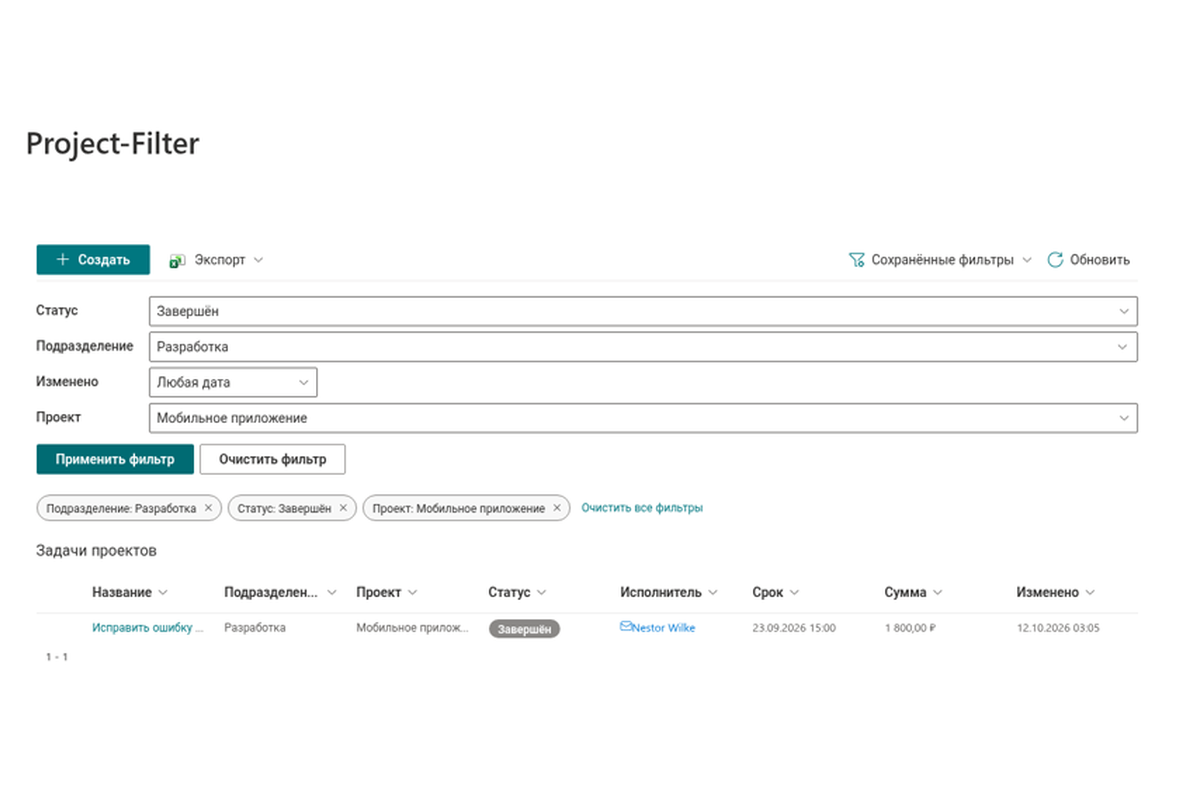Screen dimensions: 1200x800
Task: Click the Nestor Wilke assignee link
Action: 664,628
